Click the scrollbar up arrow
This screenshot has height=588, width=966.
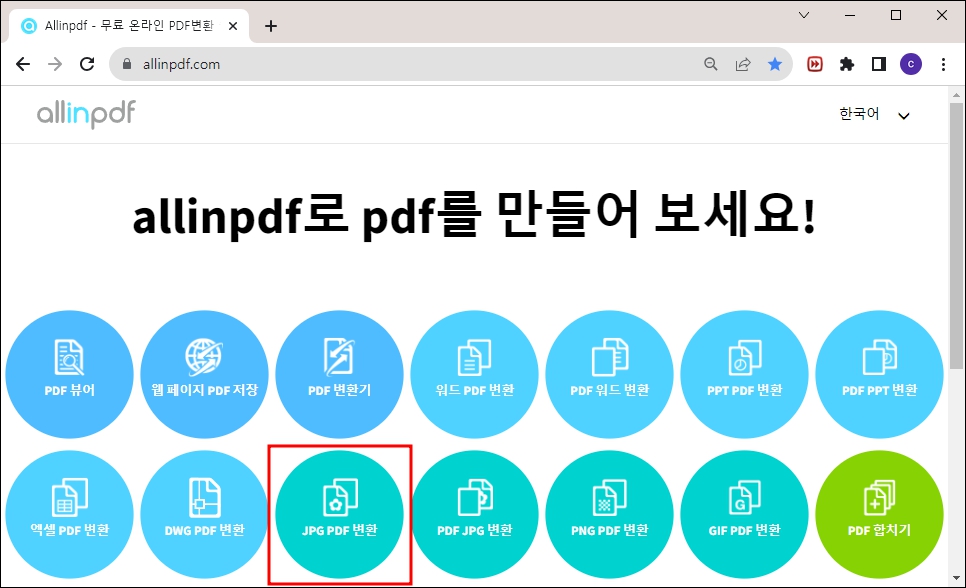click(956, 95)
